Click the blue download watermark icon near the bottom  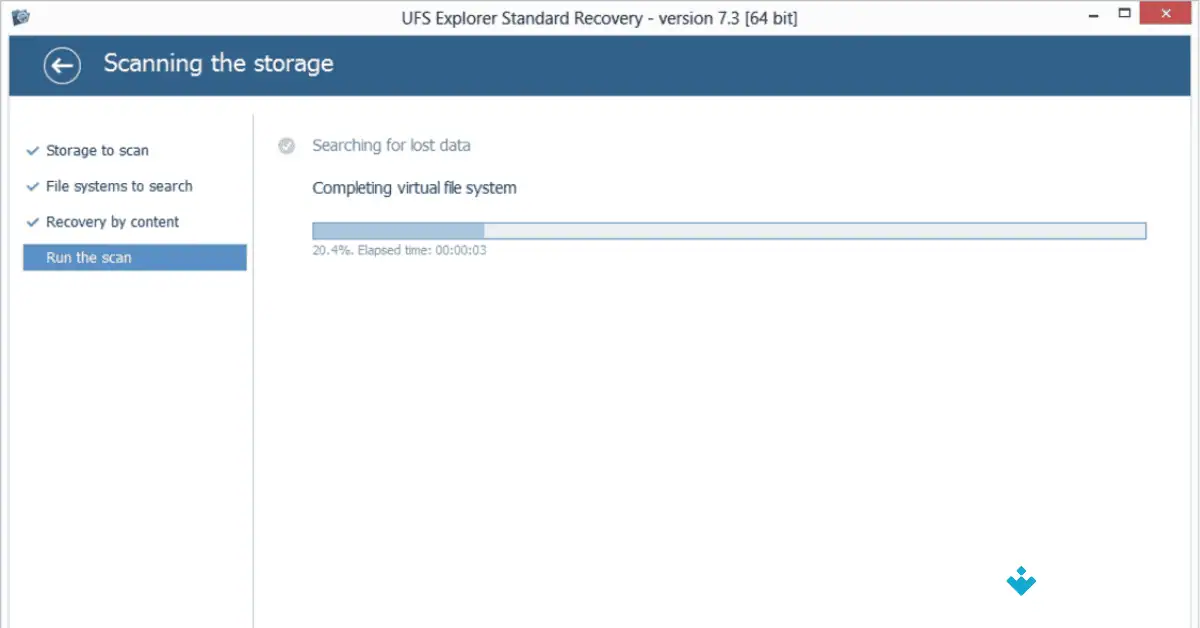pyautogui.click(x=1020, y=581)
